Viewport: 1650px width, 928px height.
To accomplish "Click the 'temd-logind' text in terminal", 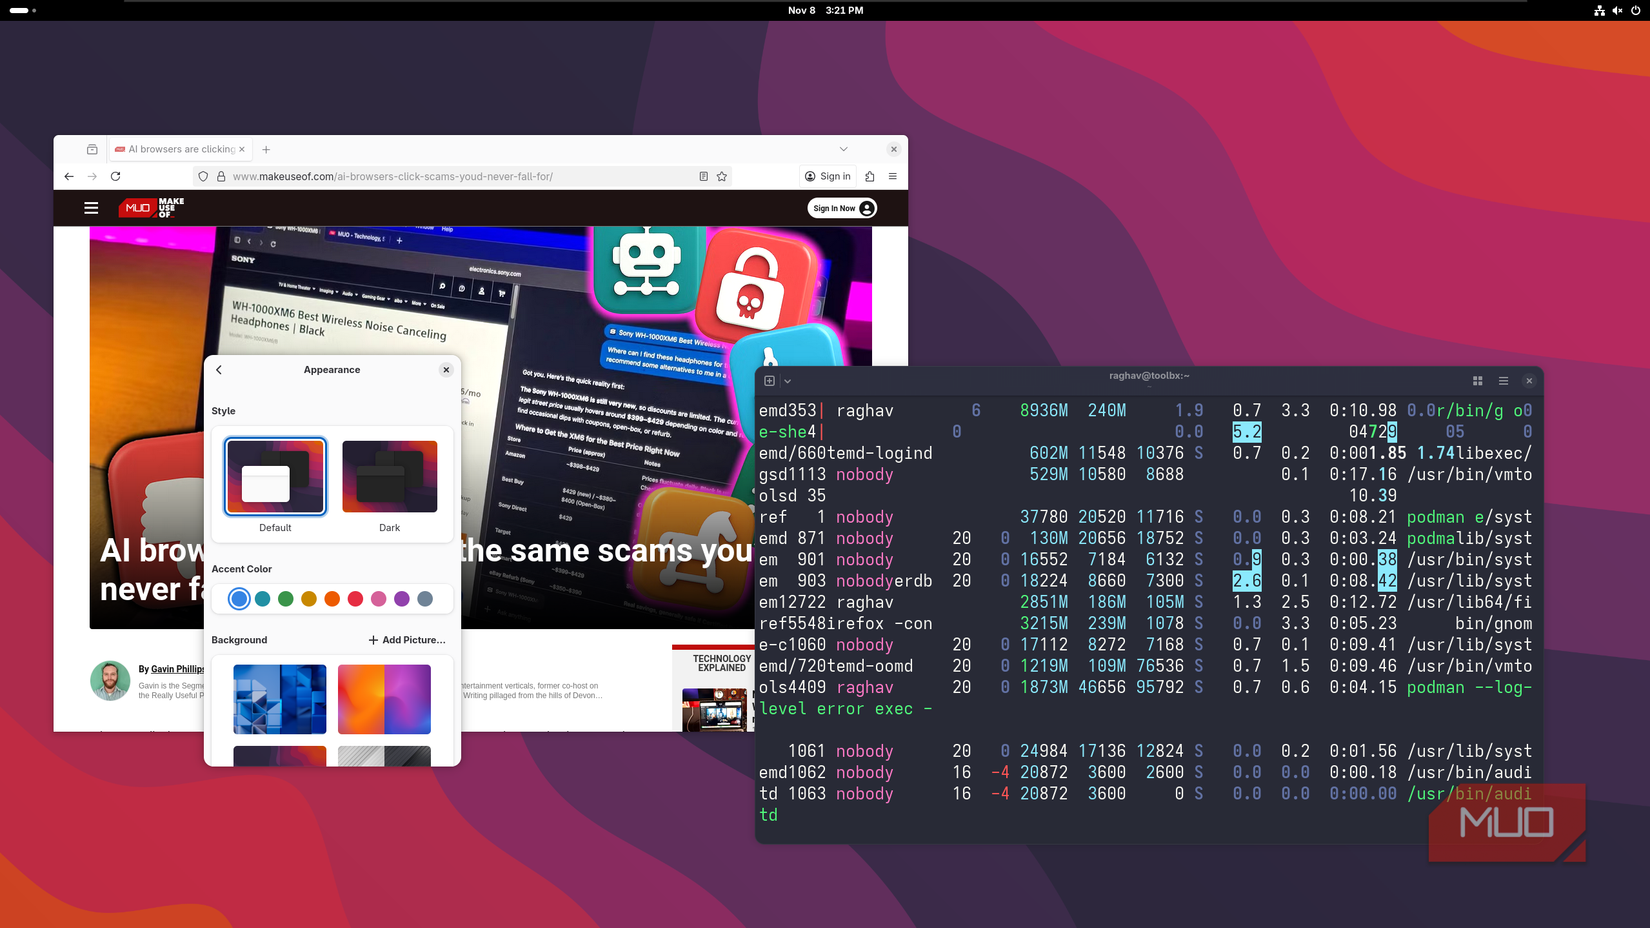I will (x=880, y=454).
